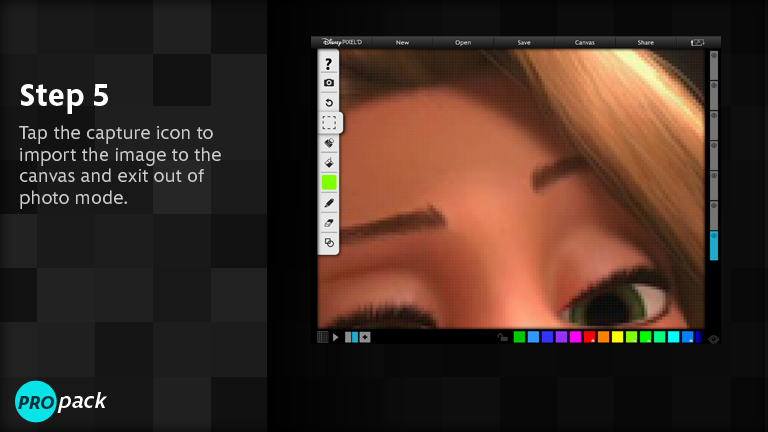The width and height of the screenshot is (768, 432).
Task: Open the New menu
Action: (x=402, y=43)
